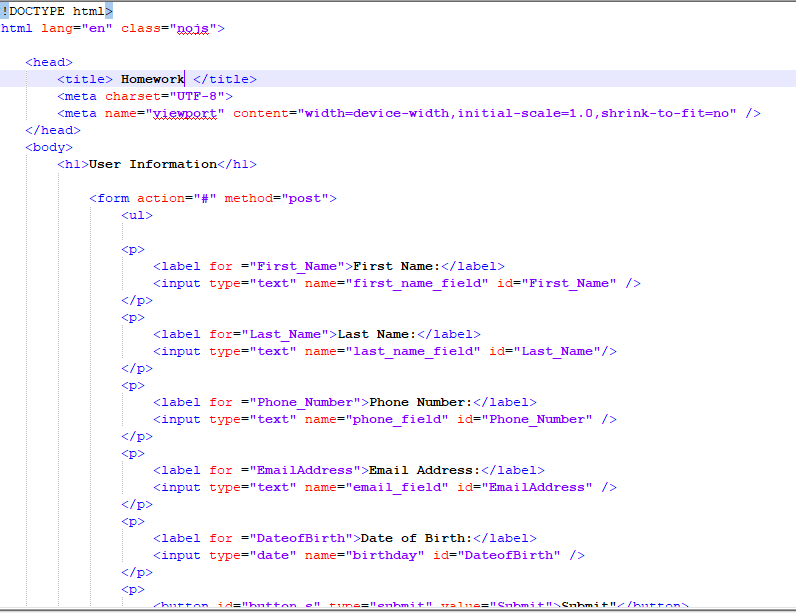796x613 pixels.
Task: Click the name="email_field" attribute
Action: [x=377, y=487]
